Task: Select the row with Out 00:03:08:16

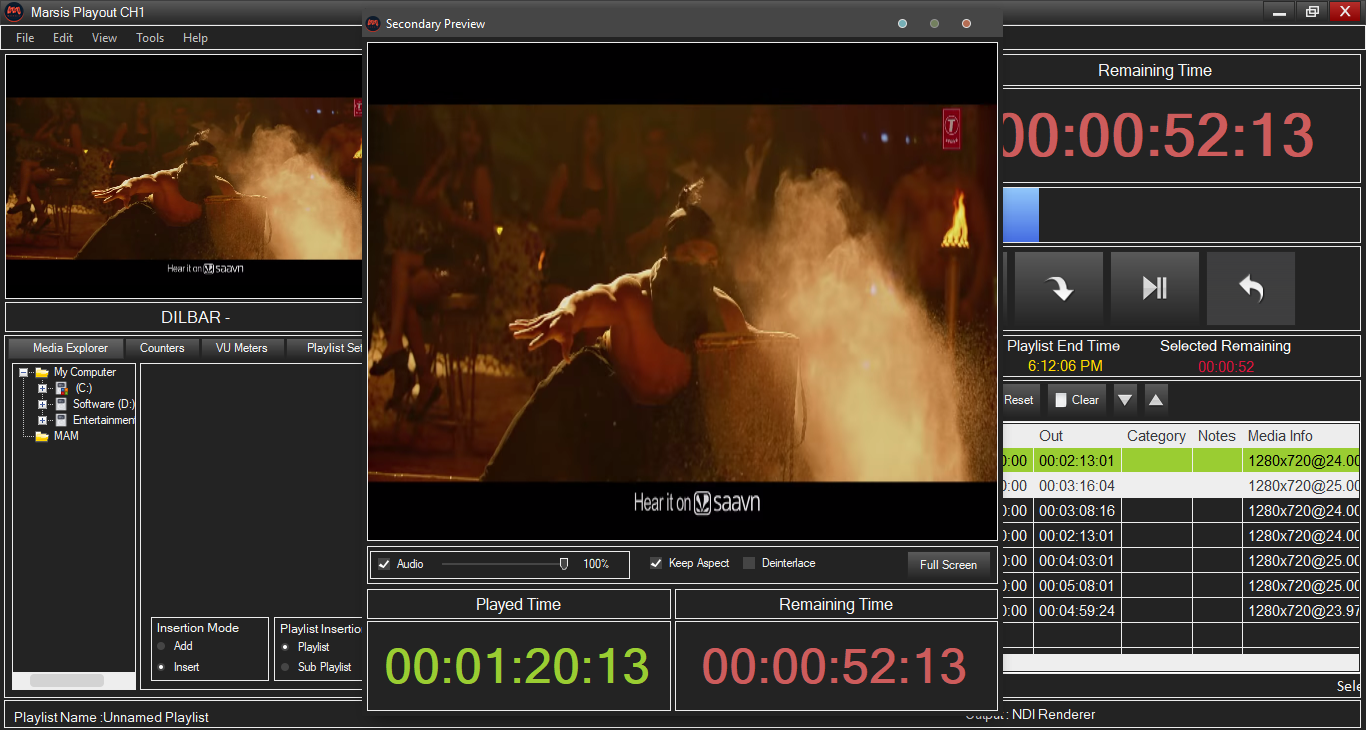Action: [1180, 511]
